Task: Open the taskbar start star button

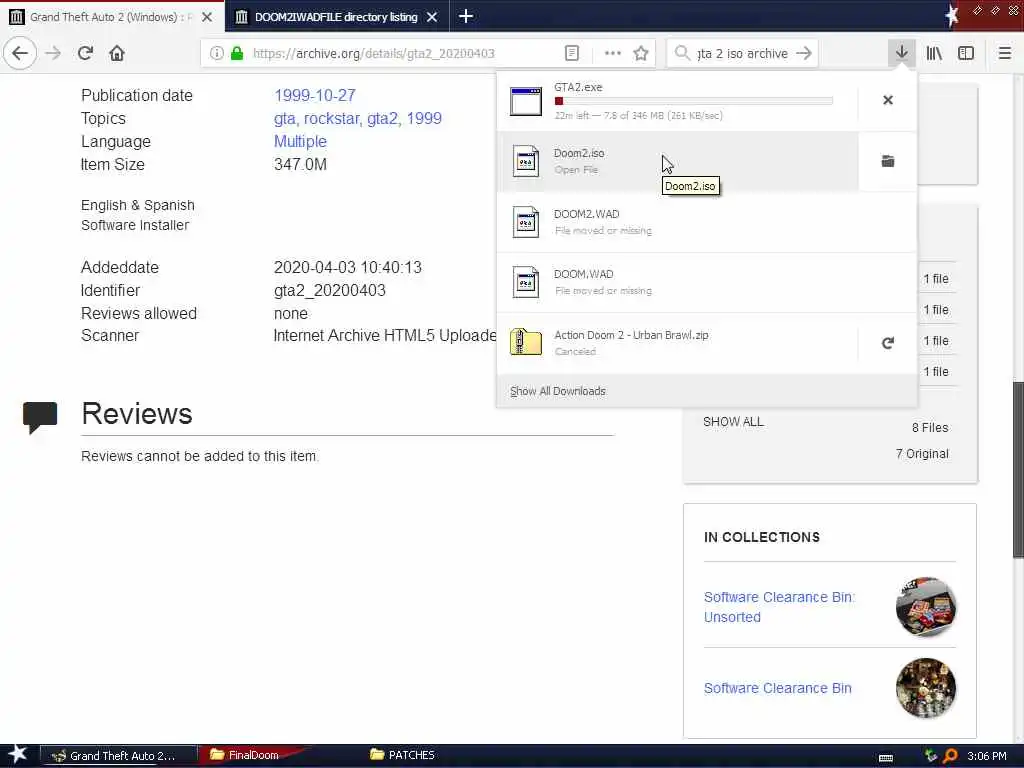Action: point(18,755)
